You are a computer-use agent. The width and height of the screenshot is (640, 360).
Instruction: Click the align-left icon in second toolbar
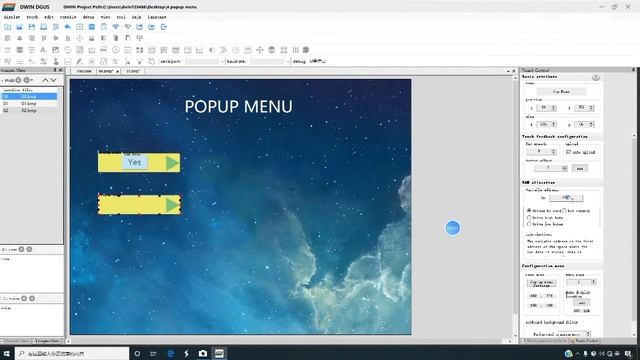[x=8, y=38]
